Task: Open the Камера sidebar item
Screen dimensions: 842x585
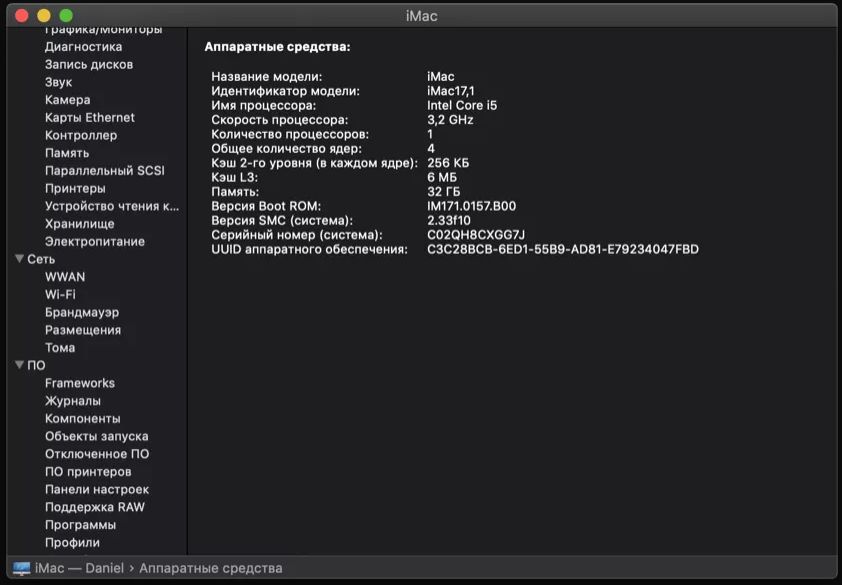Action: click(x=67, y=100)
